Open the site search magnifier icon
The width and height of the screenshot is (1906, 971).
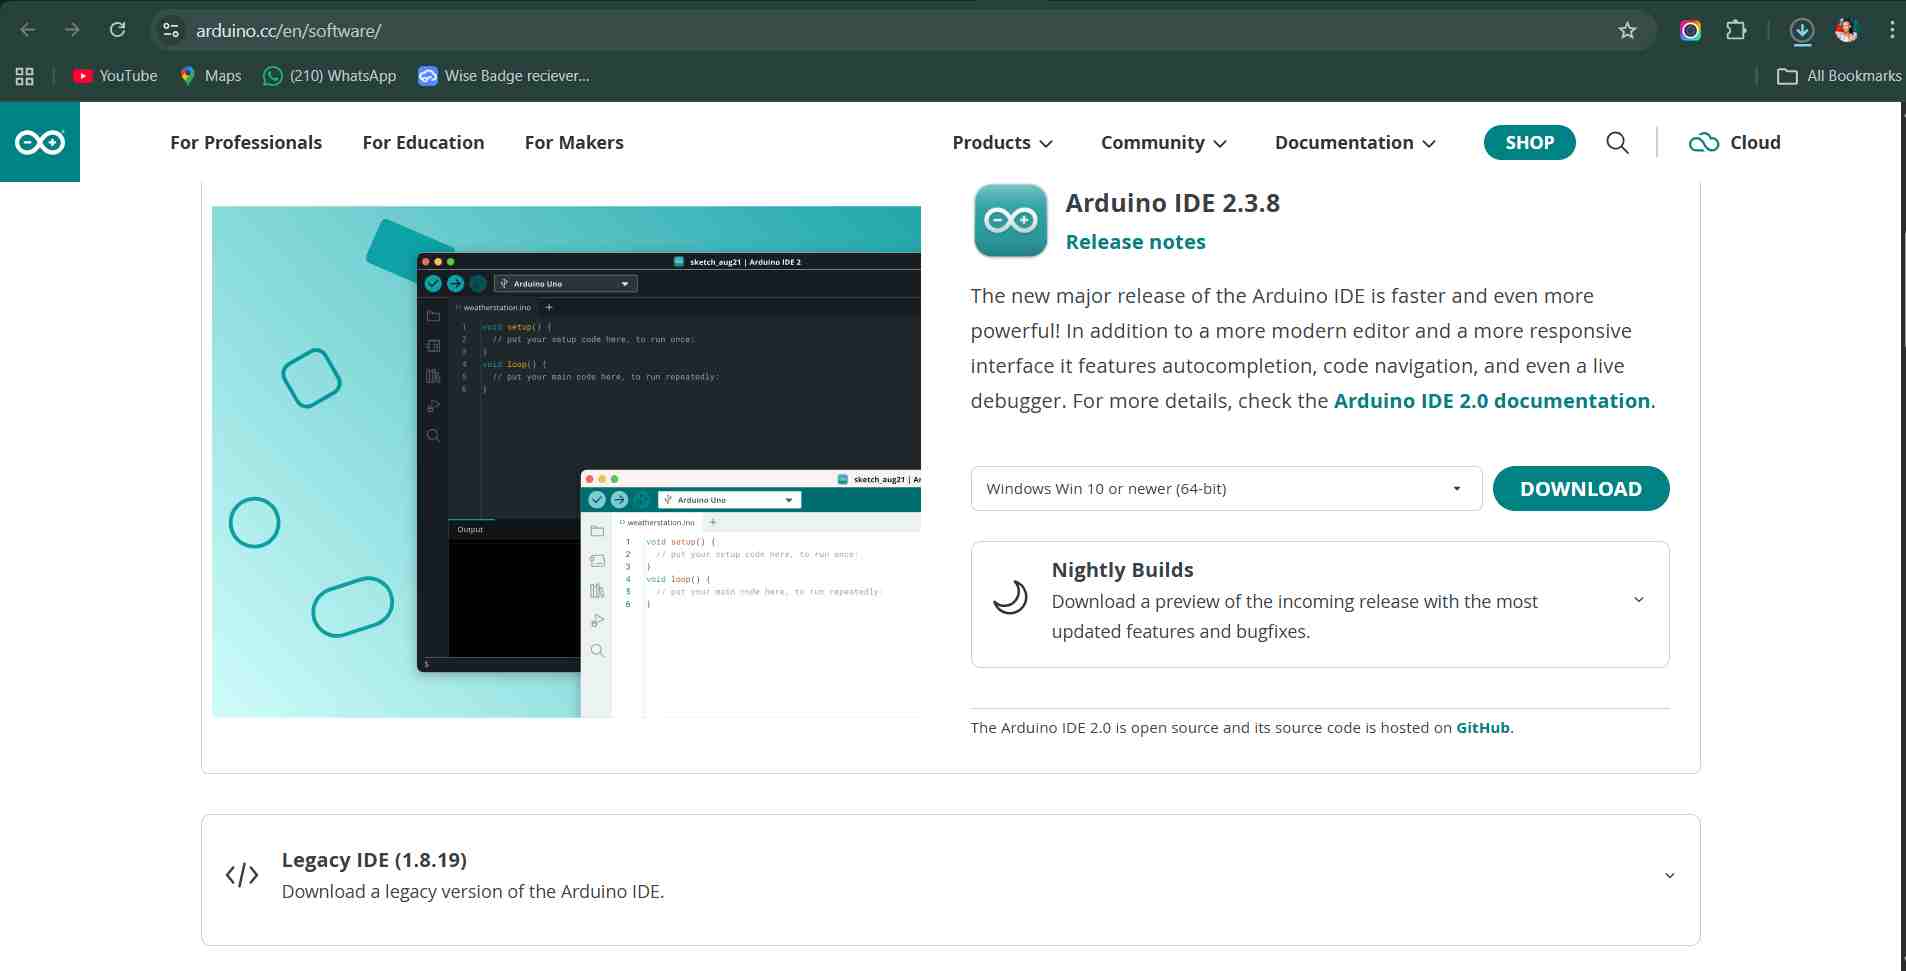[1617, 143]
